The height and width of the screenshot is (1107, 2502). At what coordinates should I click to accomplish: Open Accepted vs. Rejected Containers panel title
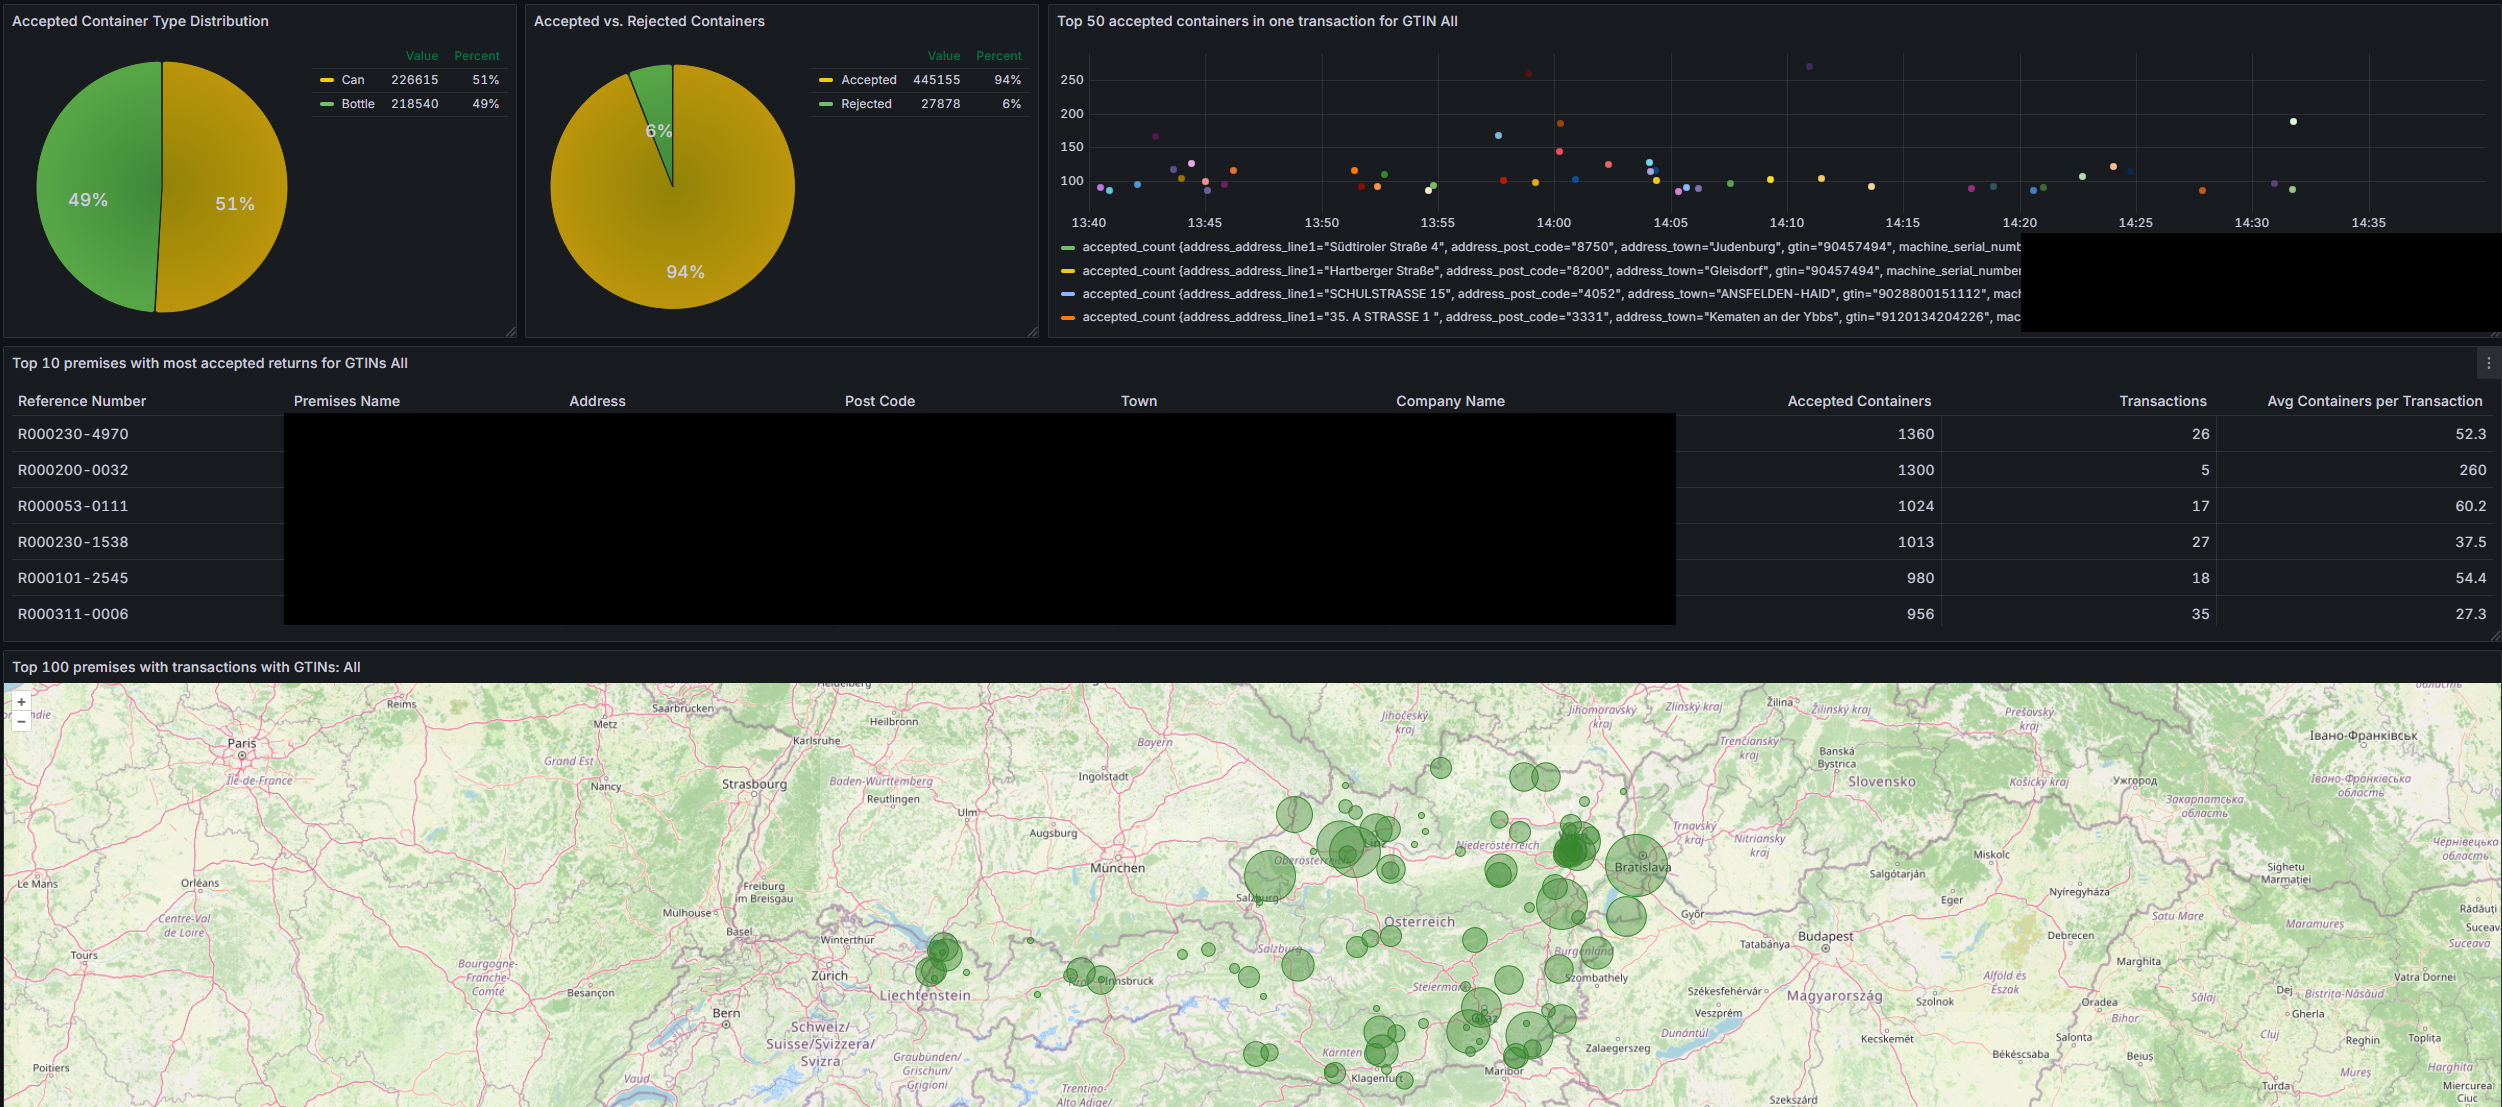[x=649, y=21]
